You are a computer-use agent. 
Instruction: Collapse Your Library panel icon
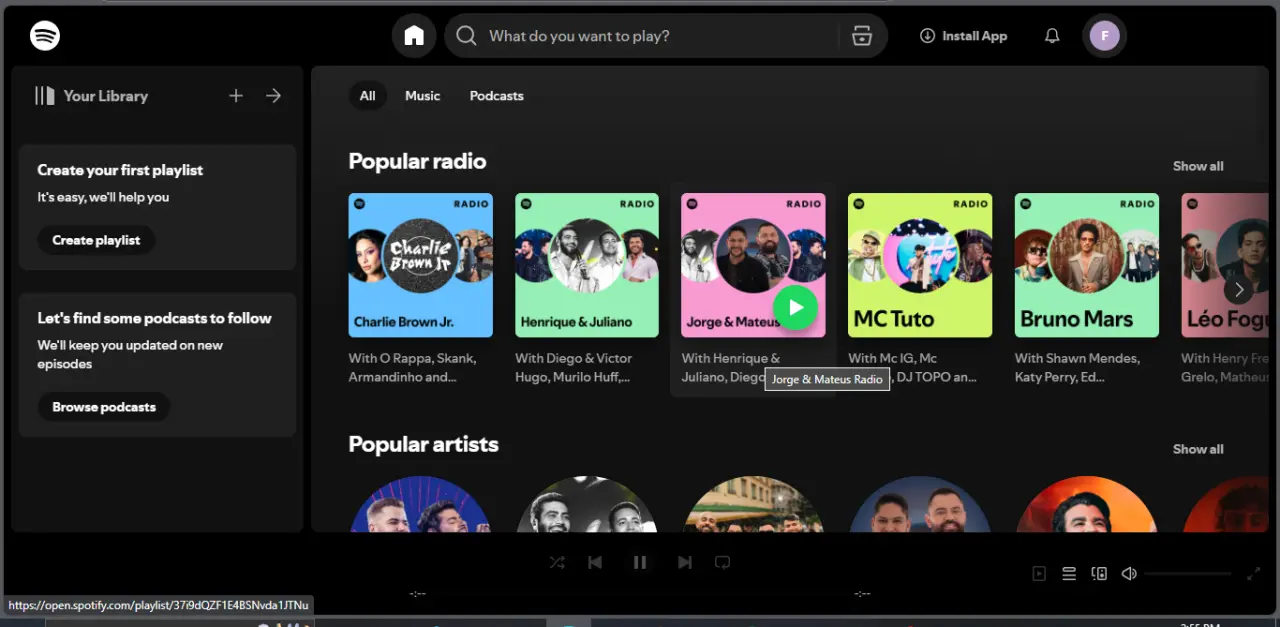pos(45,96)
